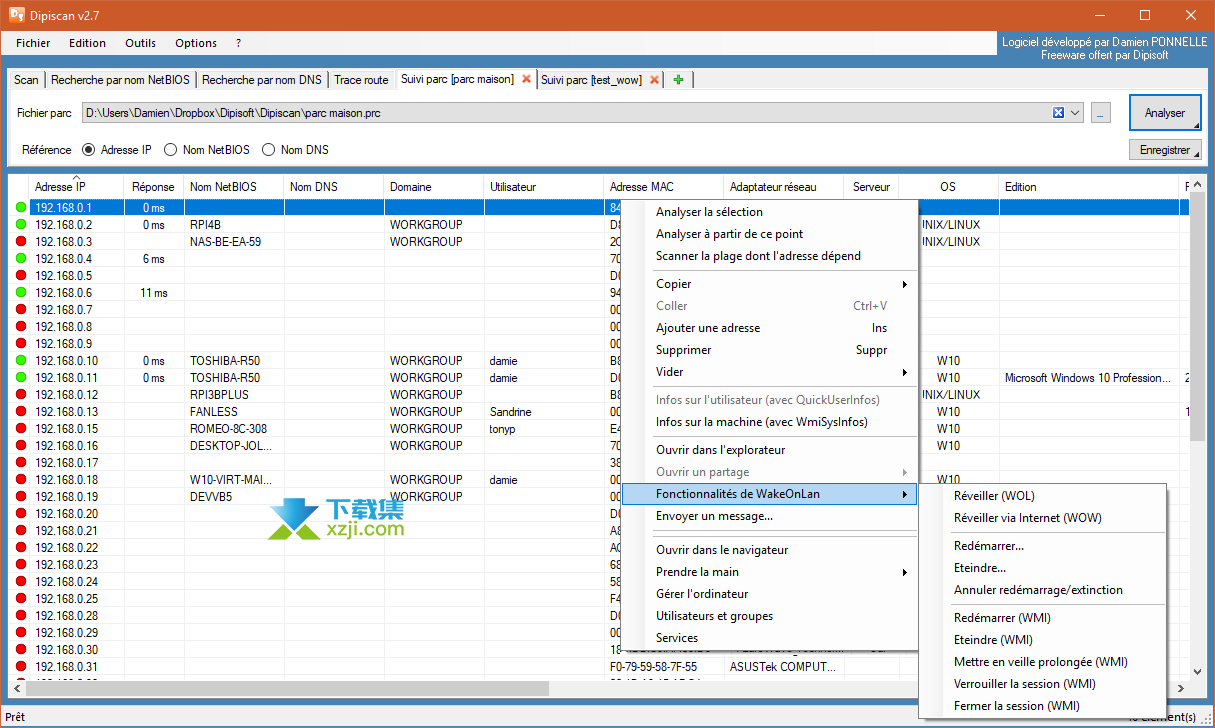The width and height of the screenshot is (1215, 728).
Task: Click red status dot for 192.168.0.3
Action: pos(21,242)
